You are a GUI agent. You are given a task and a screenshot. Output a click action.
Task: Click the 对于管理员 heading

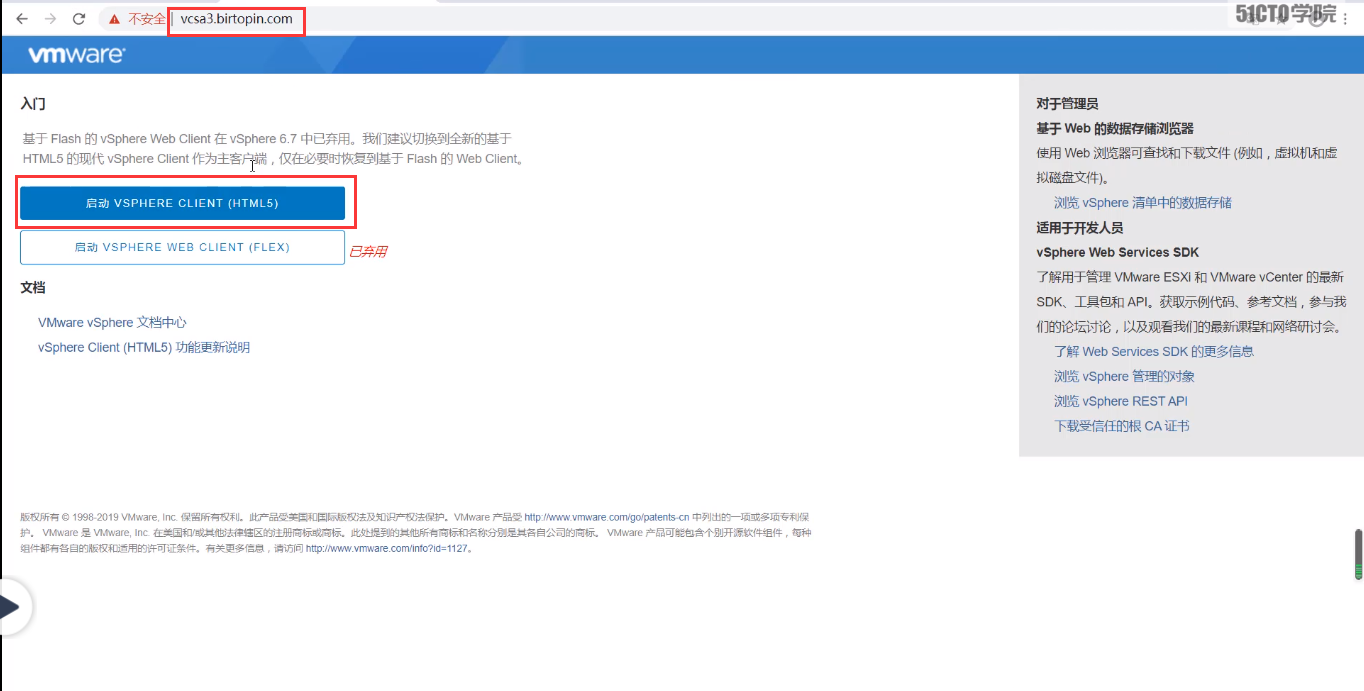[1067, 103]
